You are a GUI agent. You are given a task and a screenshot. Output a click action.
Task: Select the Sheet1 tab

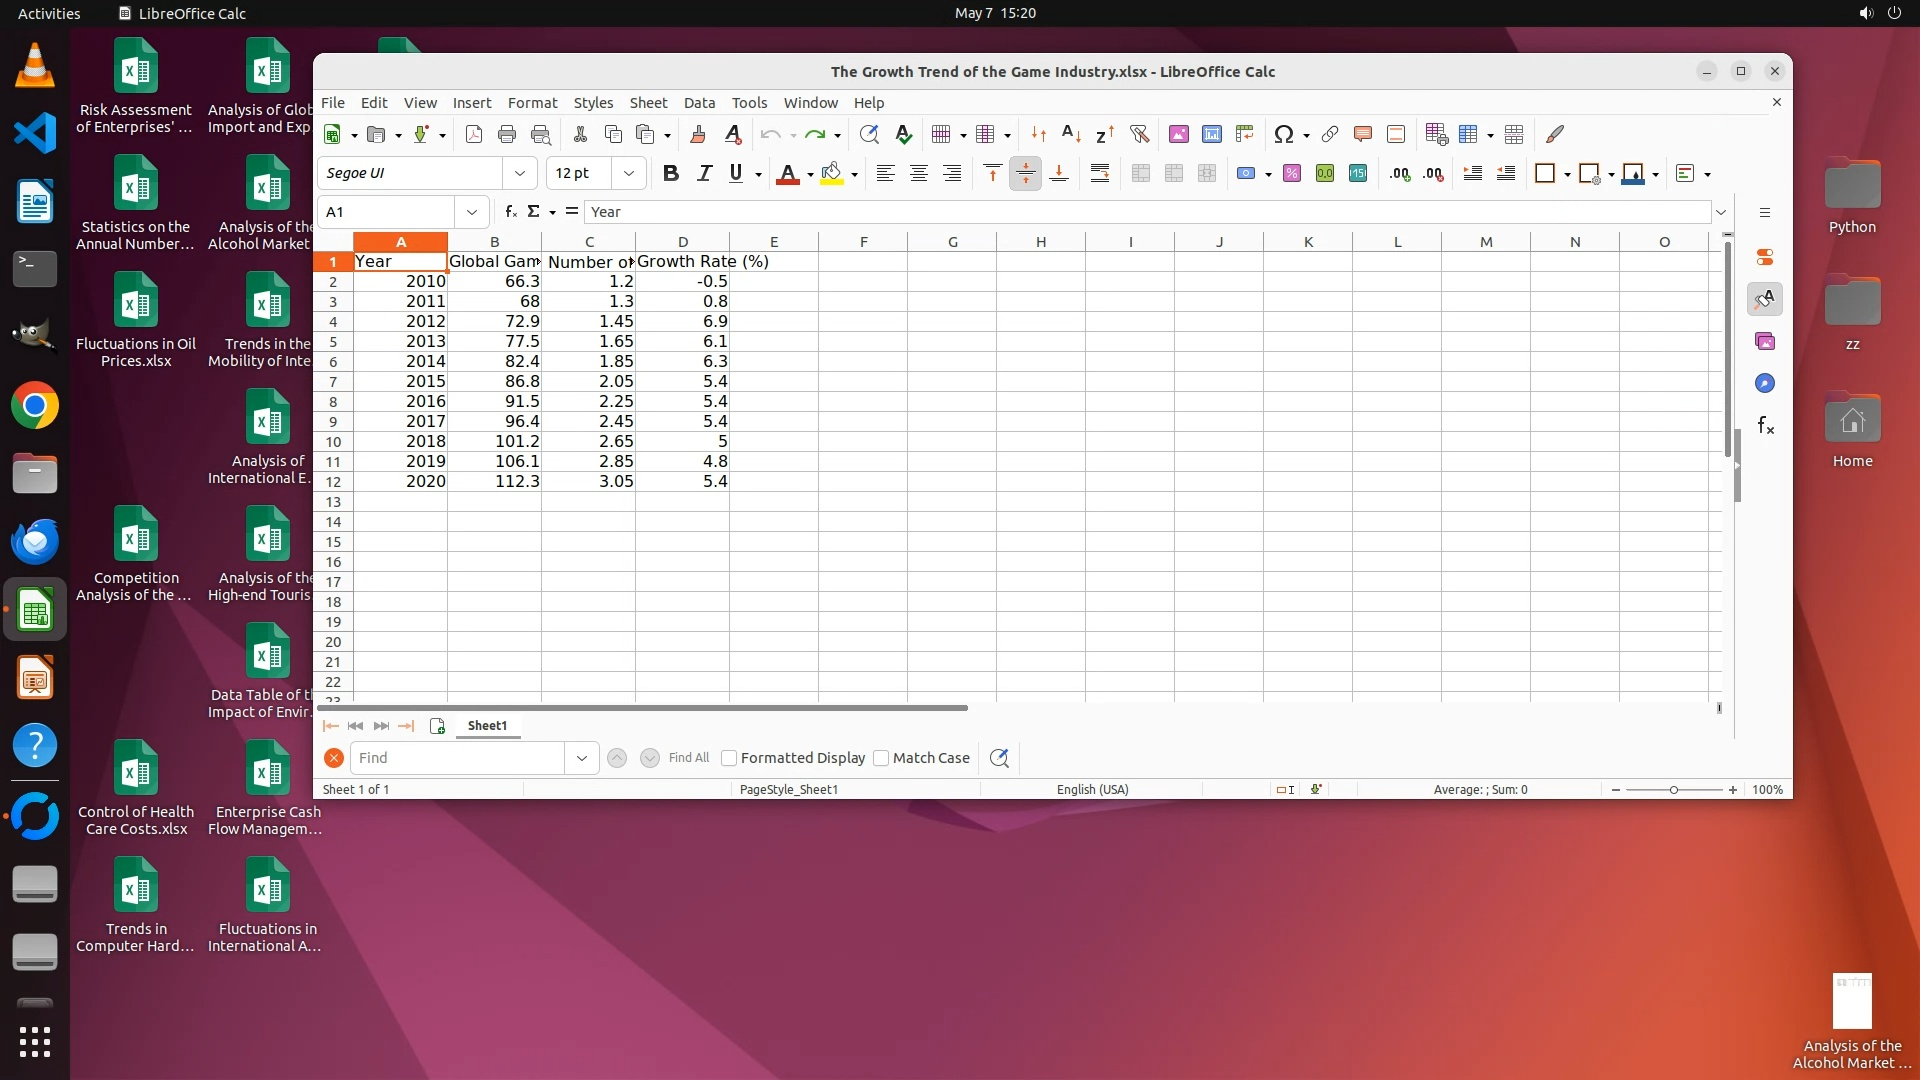(x=487, y=725)
